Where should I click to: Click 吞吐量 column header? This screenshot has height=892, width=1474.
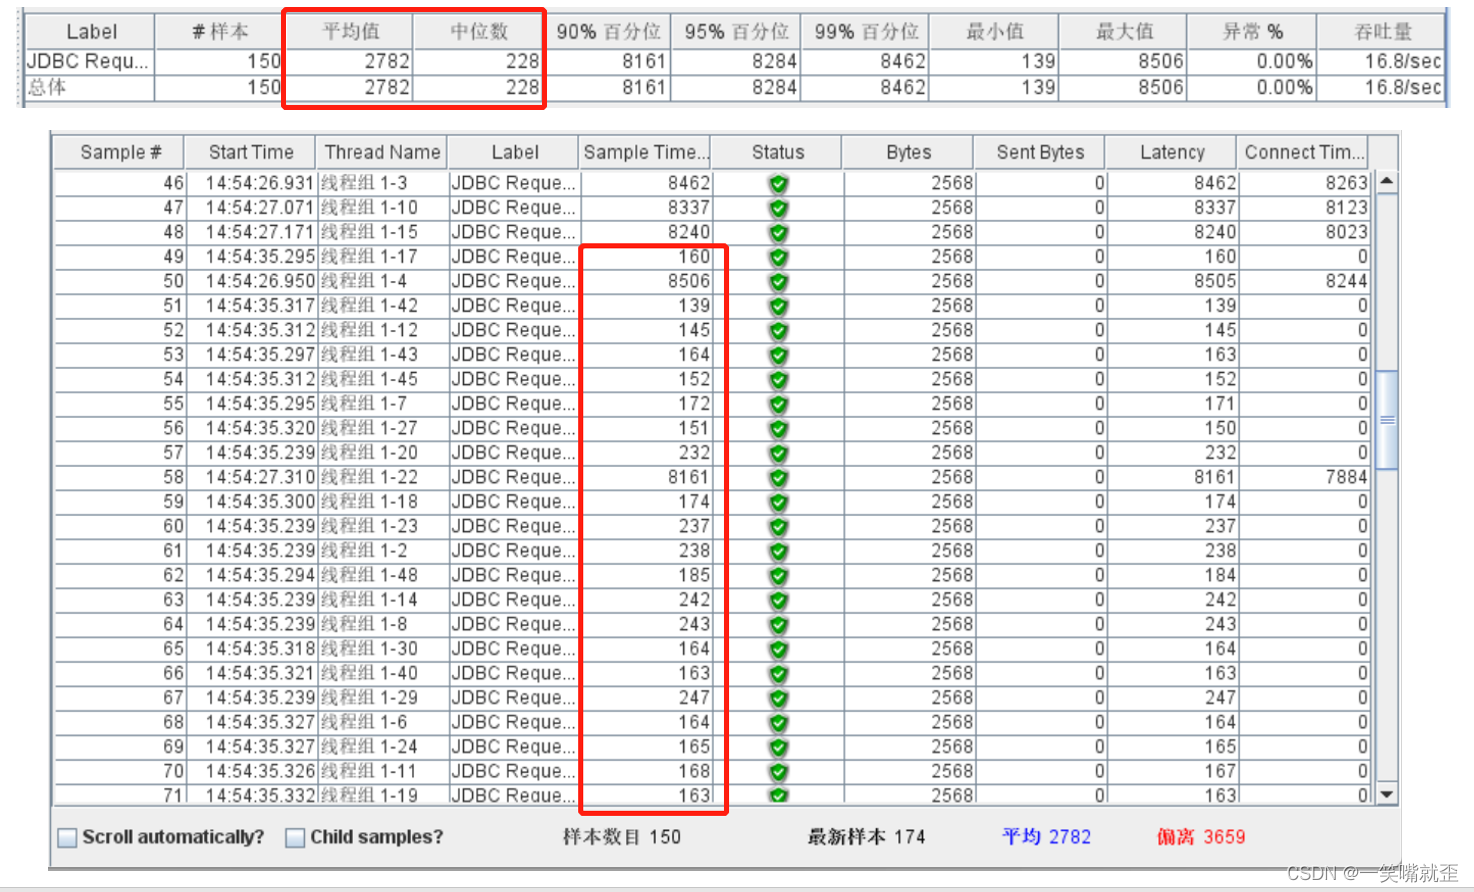1382,31
